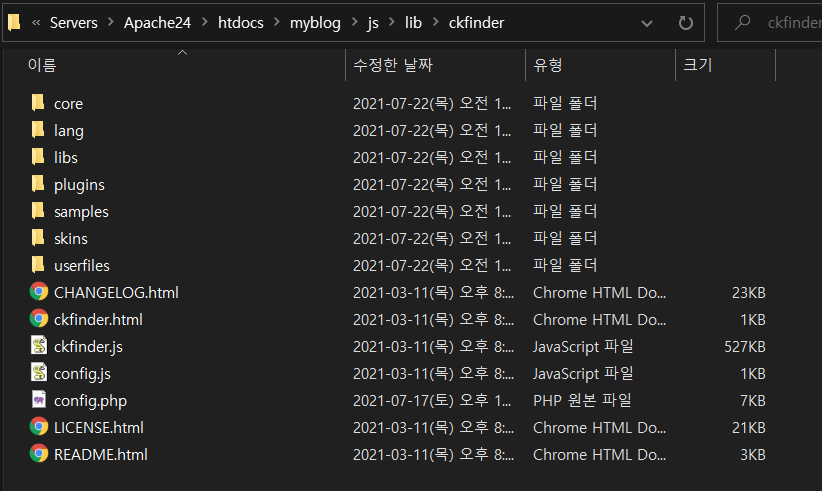This screenshot has width=822, height=491.
Task: Click the ckfinder search input field
Action: [790, 23]
